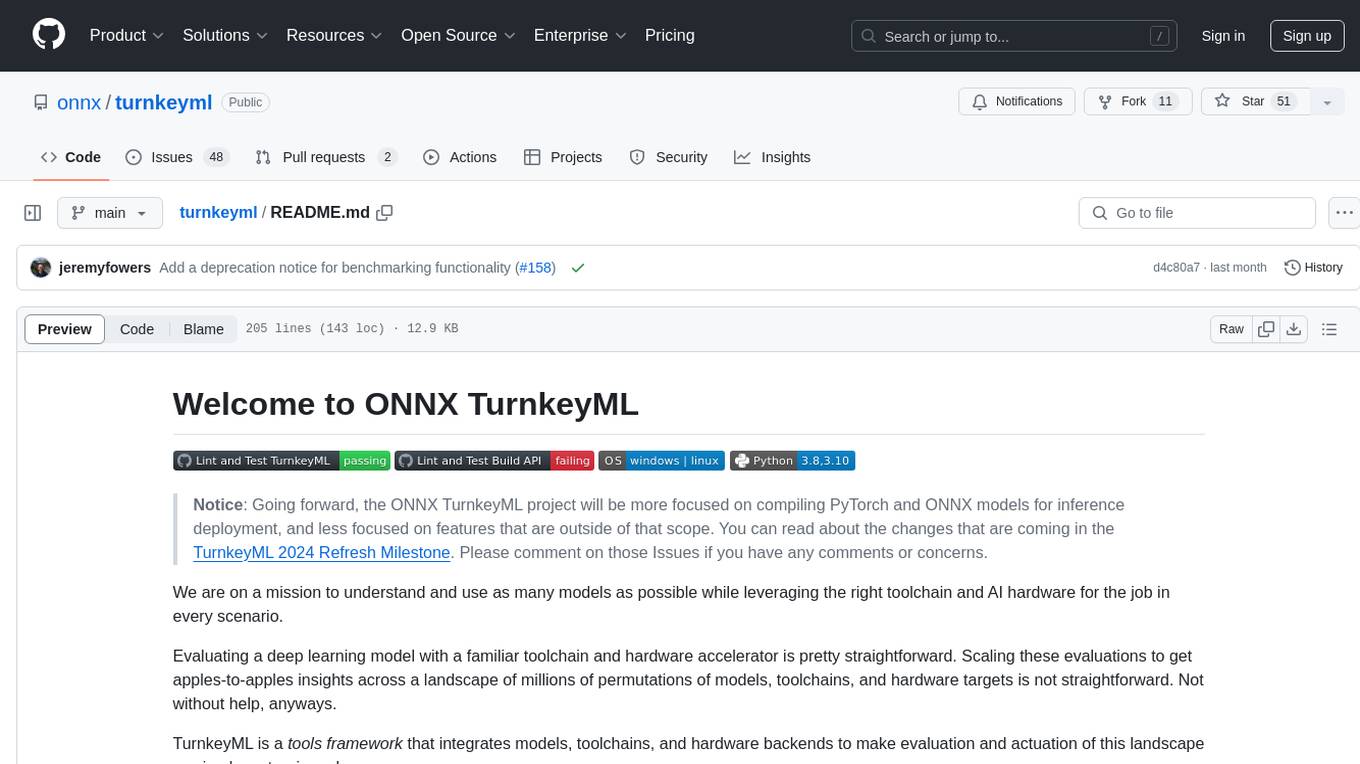The width and height of the screenshot is (1360, 764).
Task: Click the Lint and Test TurnkeyML passing badge
Action: point(281,460)
